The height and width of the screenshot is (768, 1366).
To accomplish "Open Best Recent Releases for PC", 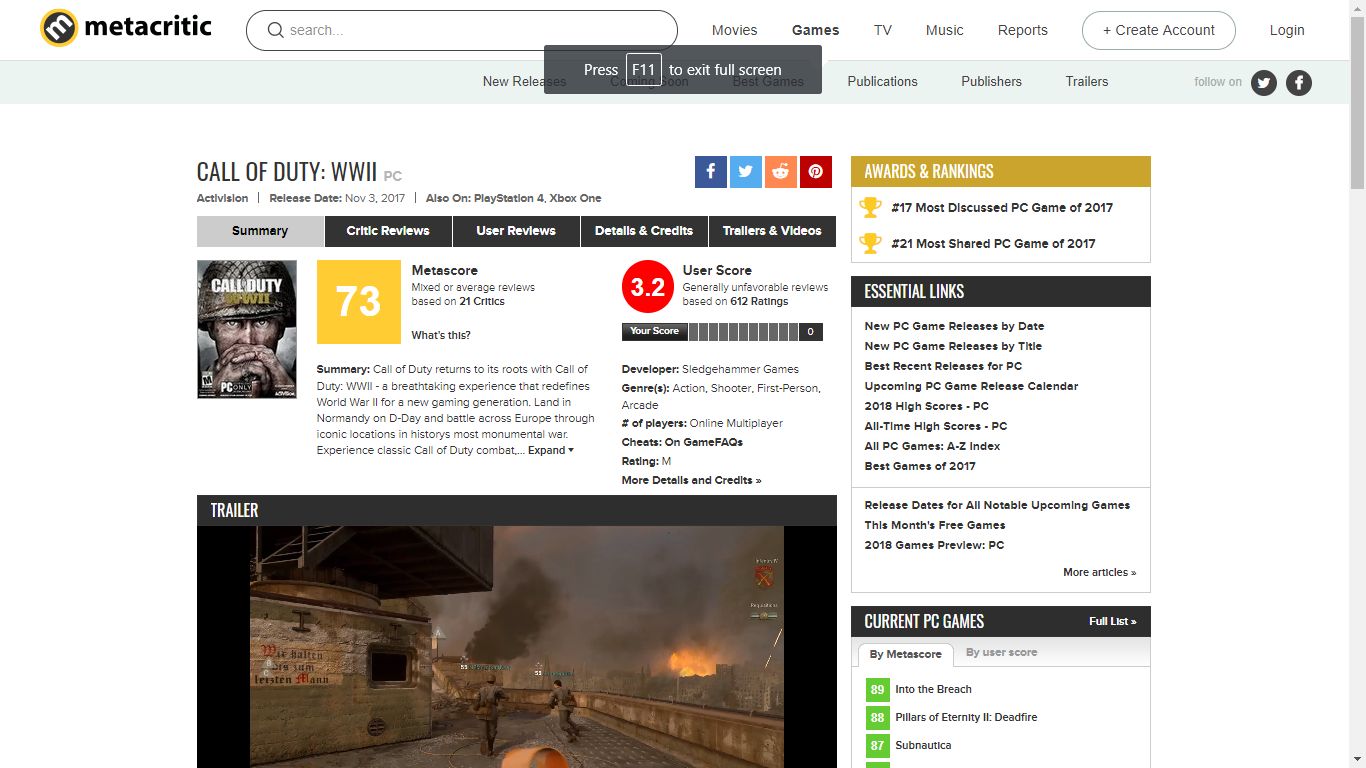I will click(x=943, y=366).
